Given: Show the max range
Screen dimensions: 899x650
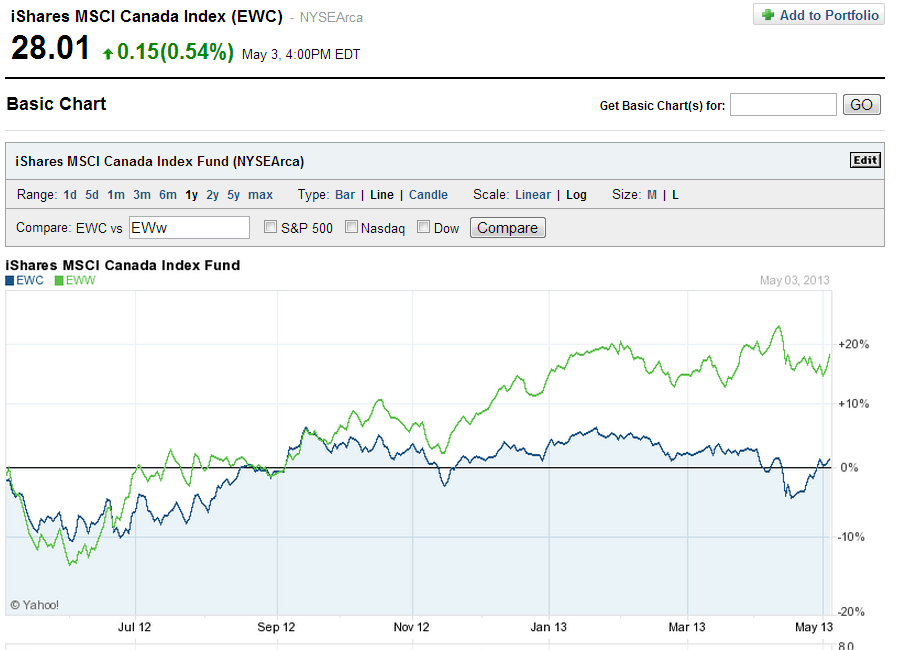Looking at the screenshot, I should point(260,195).
